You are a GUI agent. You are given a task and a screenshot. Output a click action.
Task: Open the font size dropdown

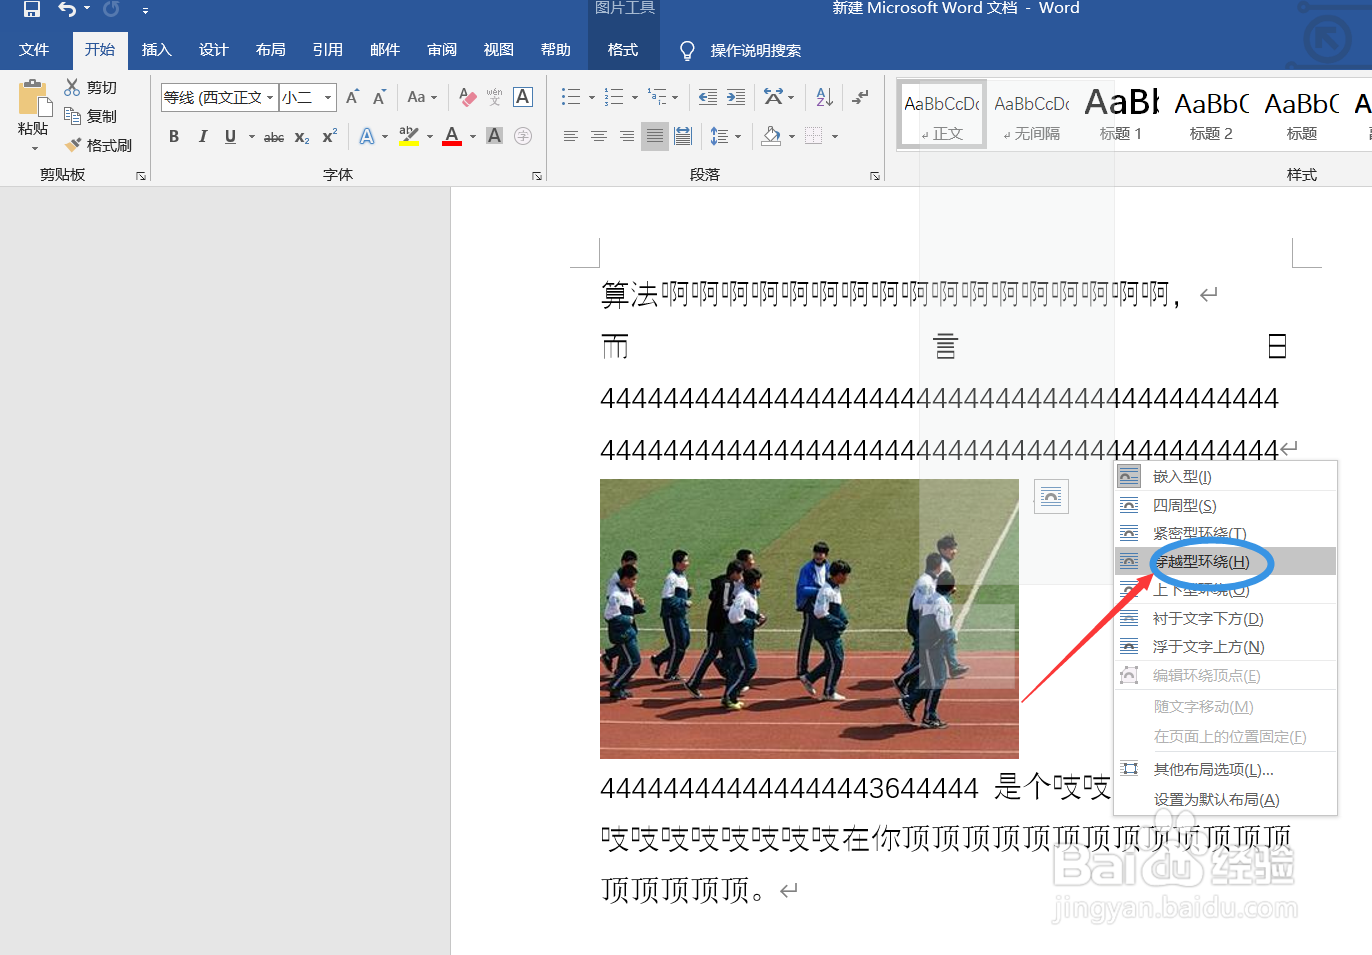(326, 97)
